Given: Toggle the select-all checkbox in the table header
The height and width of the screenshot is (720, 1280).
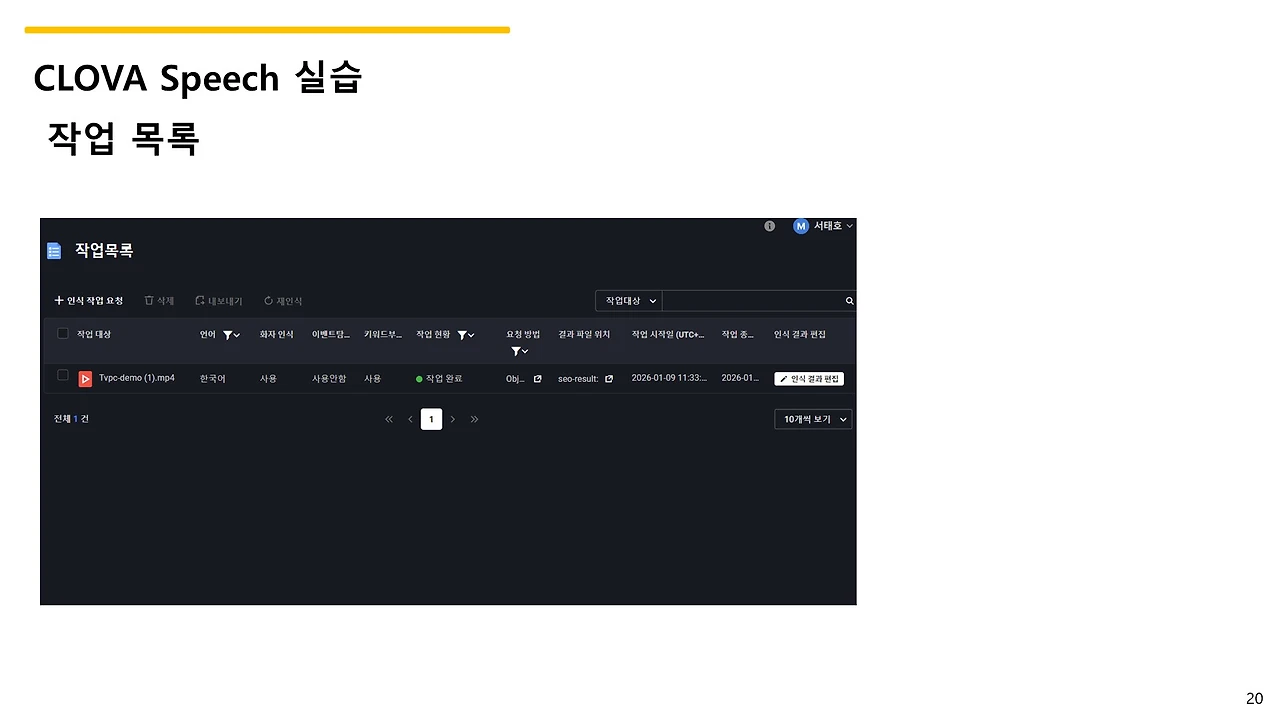Looking at the screenshot, I should [61, 332].
